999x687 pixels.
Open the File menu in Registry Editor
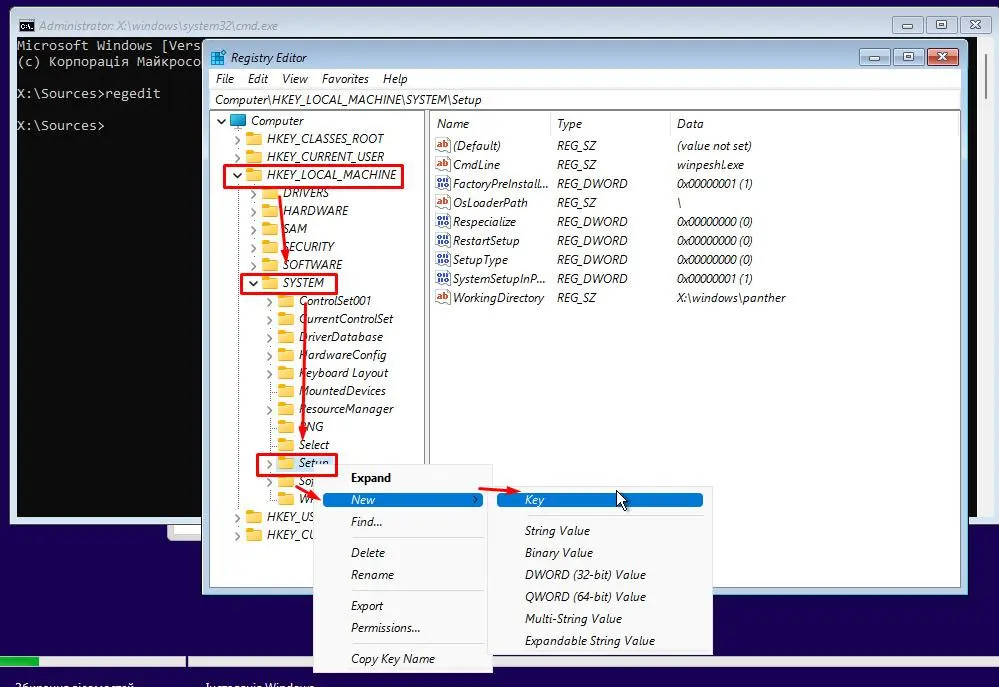[x=225, y=79]
